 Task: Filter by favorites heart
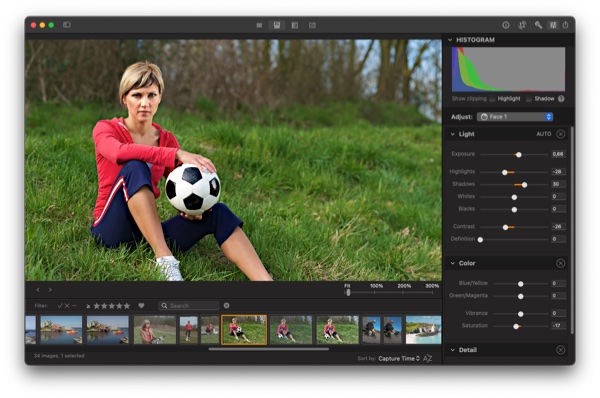[x=141, y=305]
